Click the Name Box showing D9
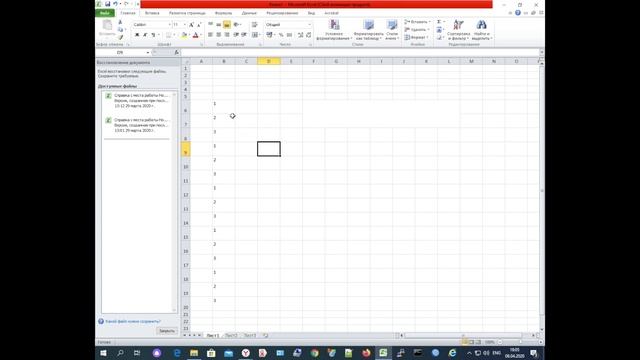This screenshot has height=360, width=640. tap(121, 53)
